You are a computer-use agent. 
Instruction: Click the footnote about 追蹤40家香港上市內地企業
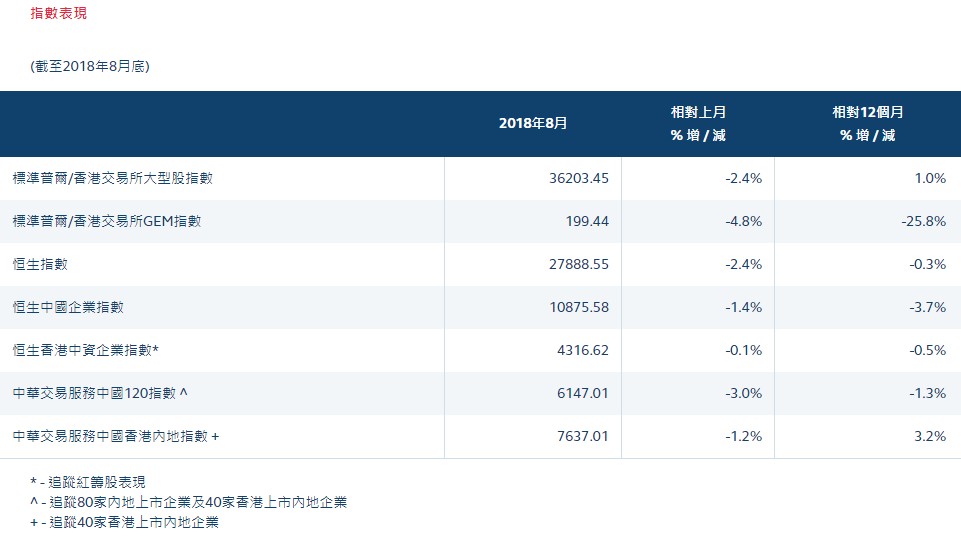point(124,522)
